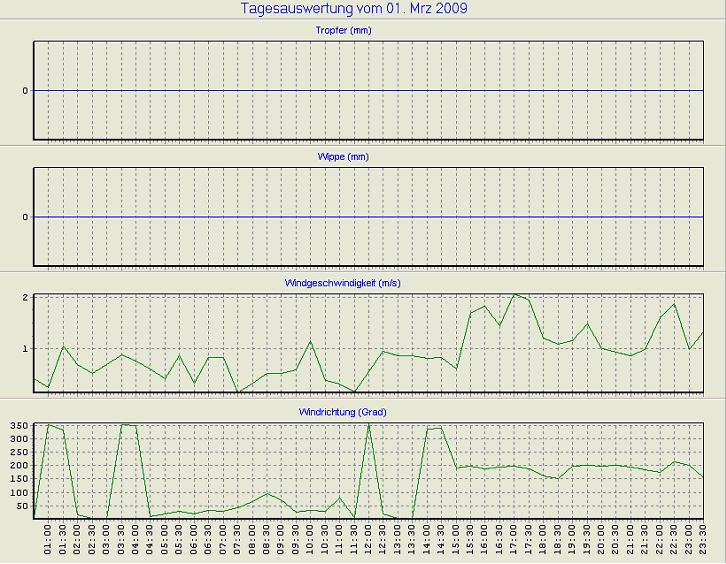The height and width of the screenshot is (564, 726).
Task: Click the 2 label on the Windgeschwindigkeit axis
Action: pyautogui.click(x=24, y=298)
